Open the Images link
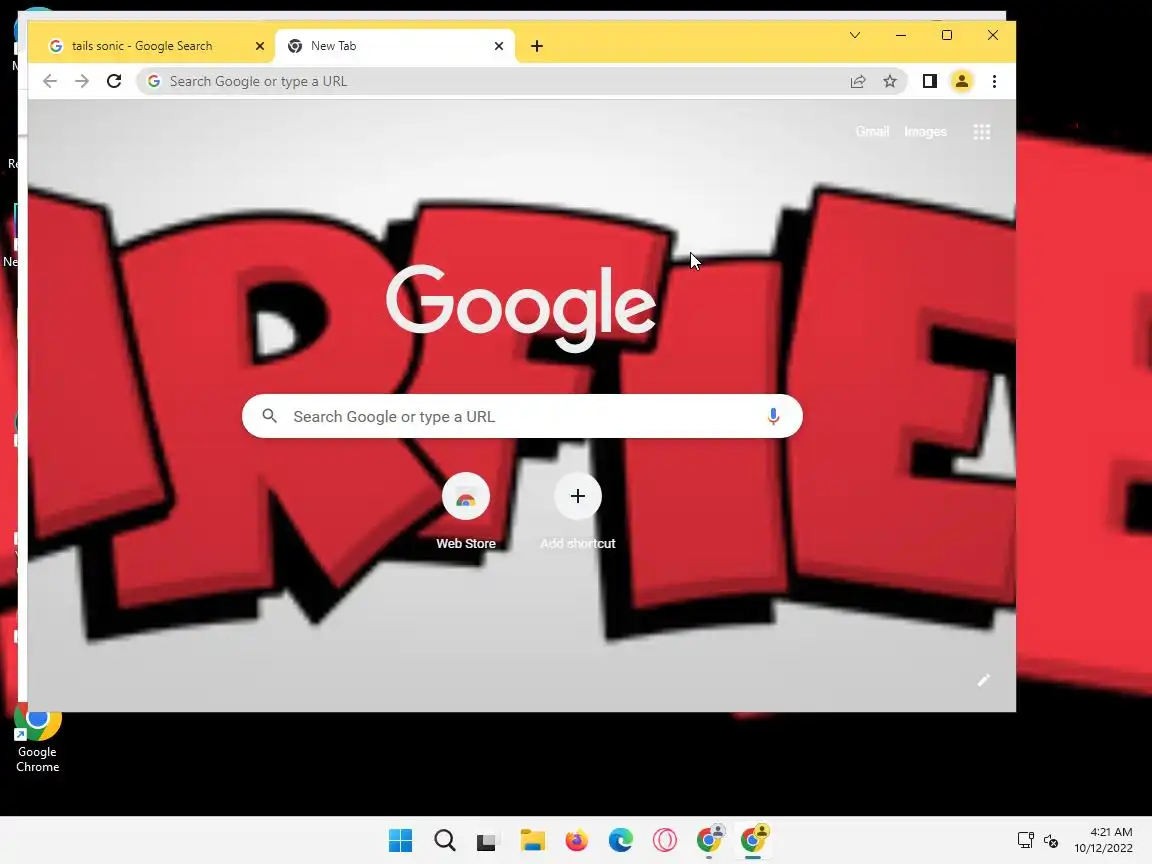 click(x=925, y=132)
